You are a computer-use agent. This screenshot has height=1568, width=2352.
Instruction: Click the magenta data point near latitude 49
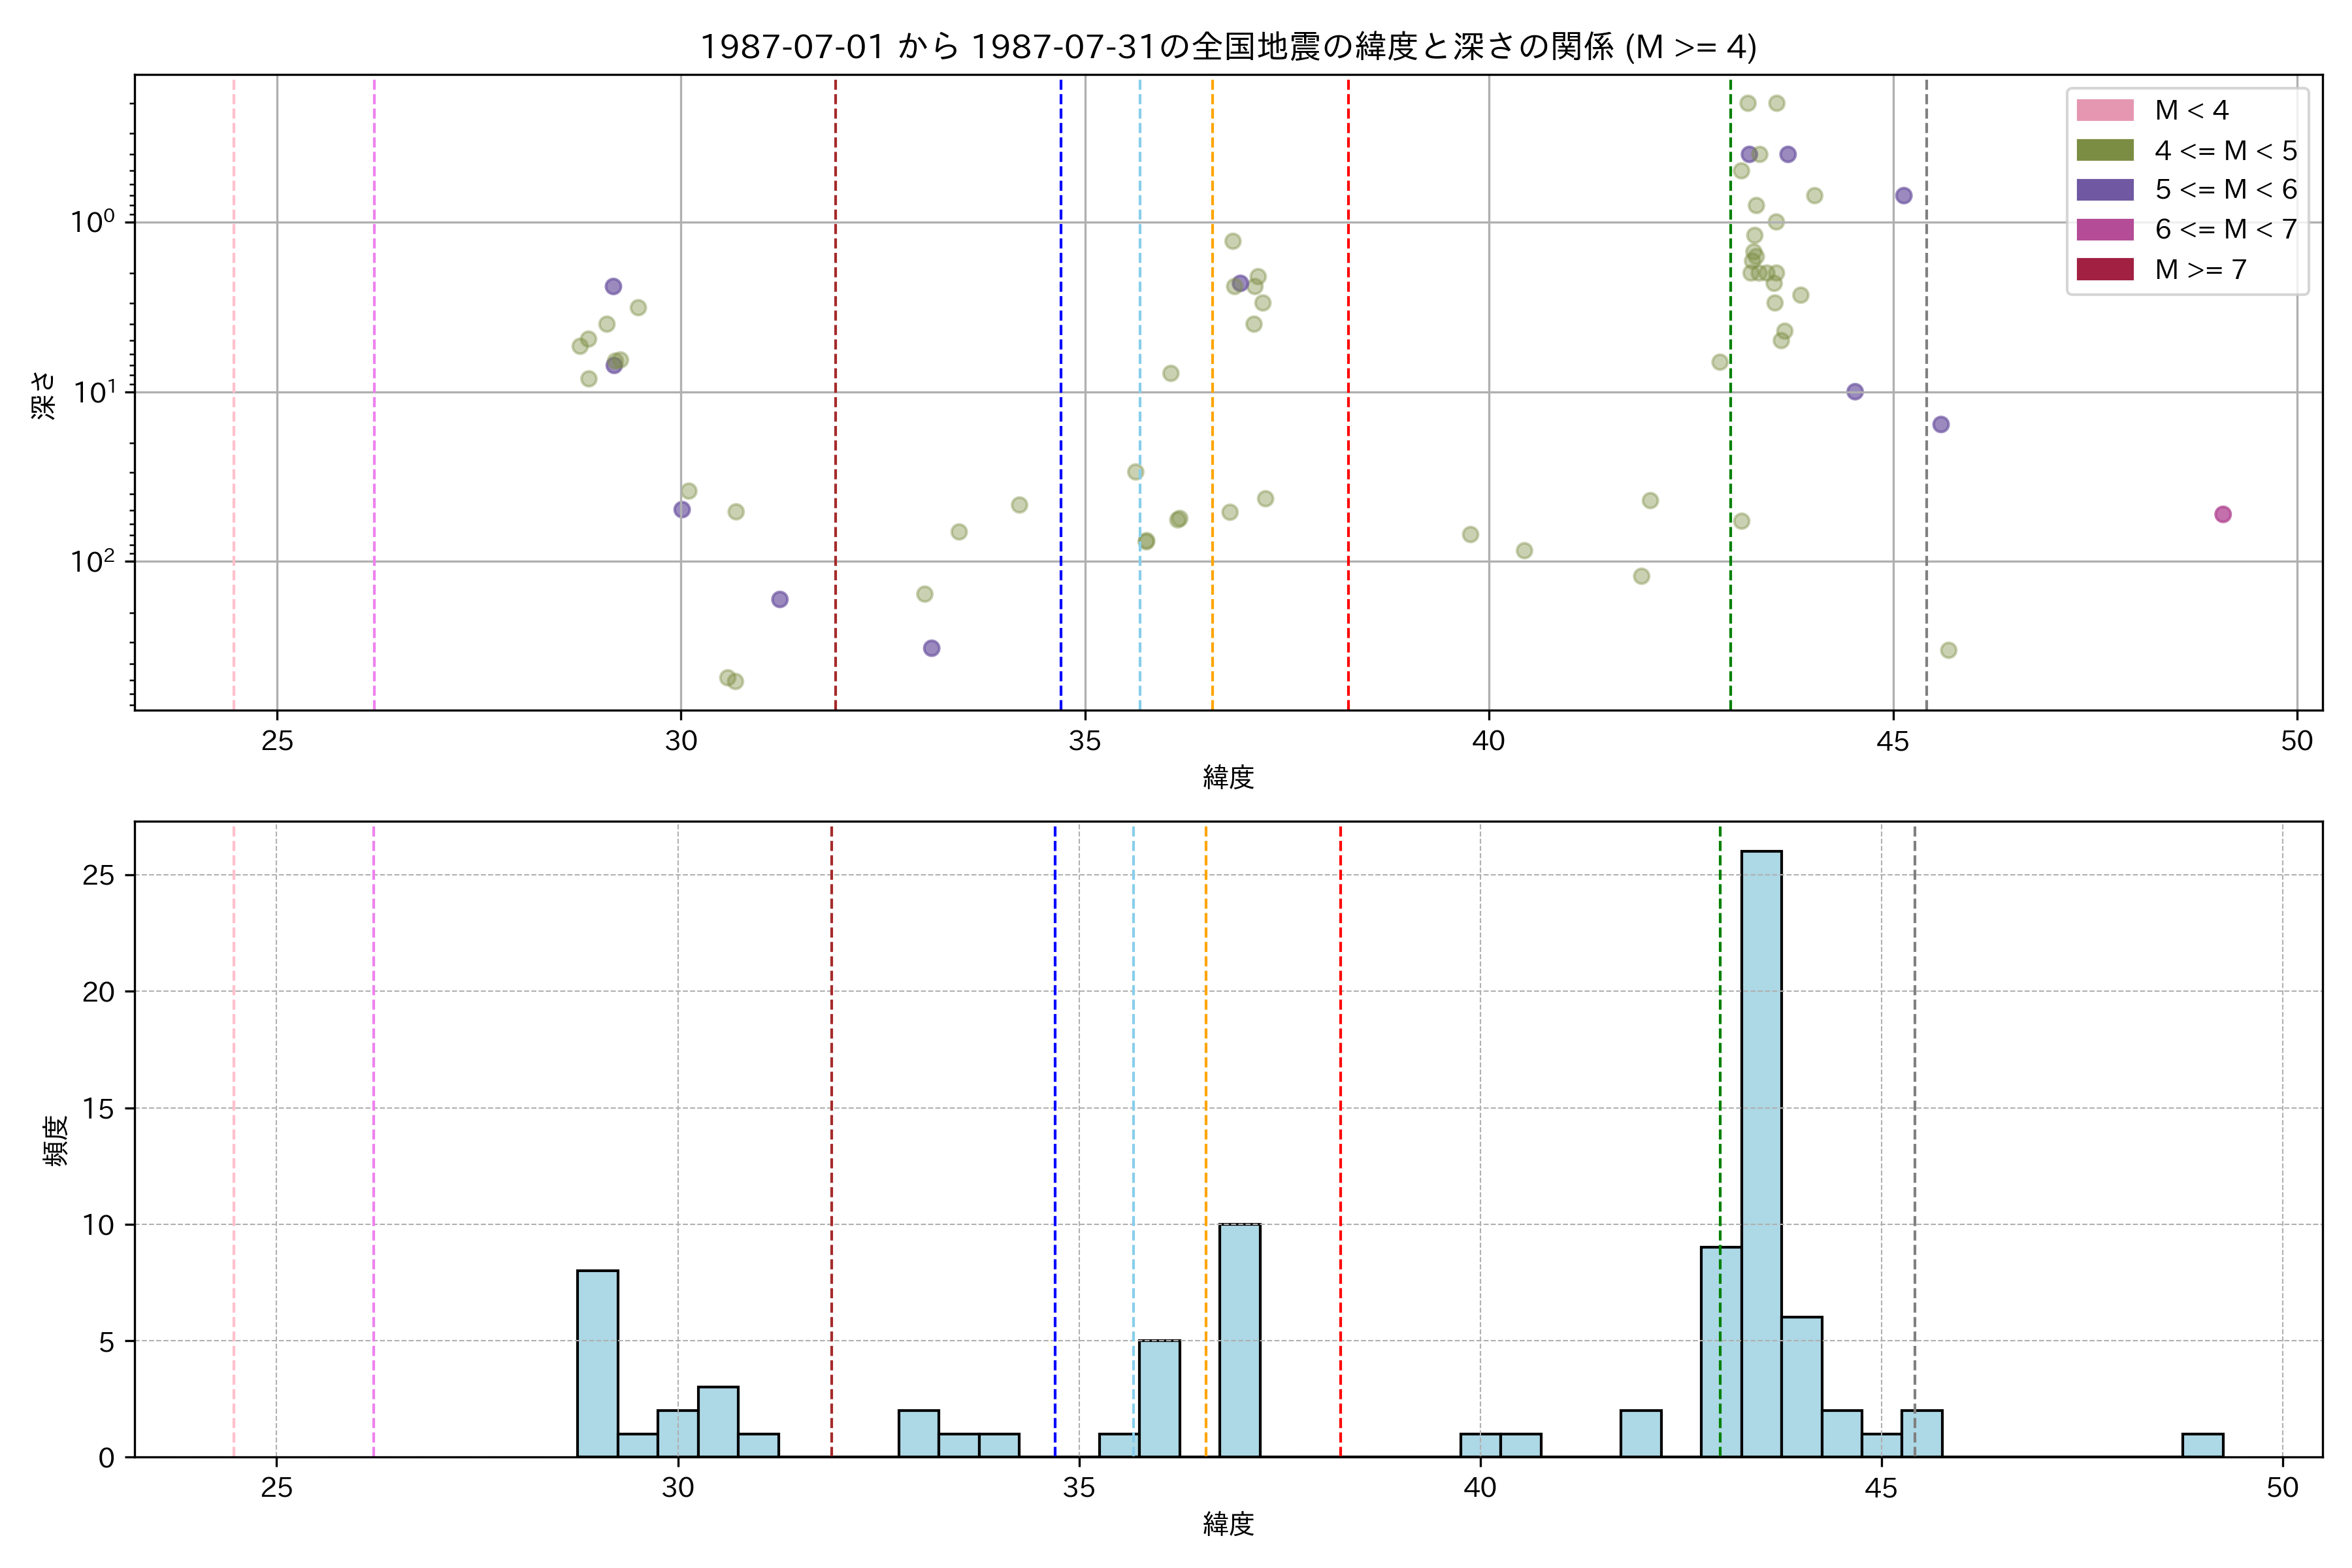(x=2222, y=514)
